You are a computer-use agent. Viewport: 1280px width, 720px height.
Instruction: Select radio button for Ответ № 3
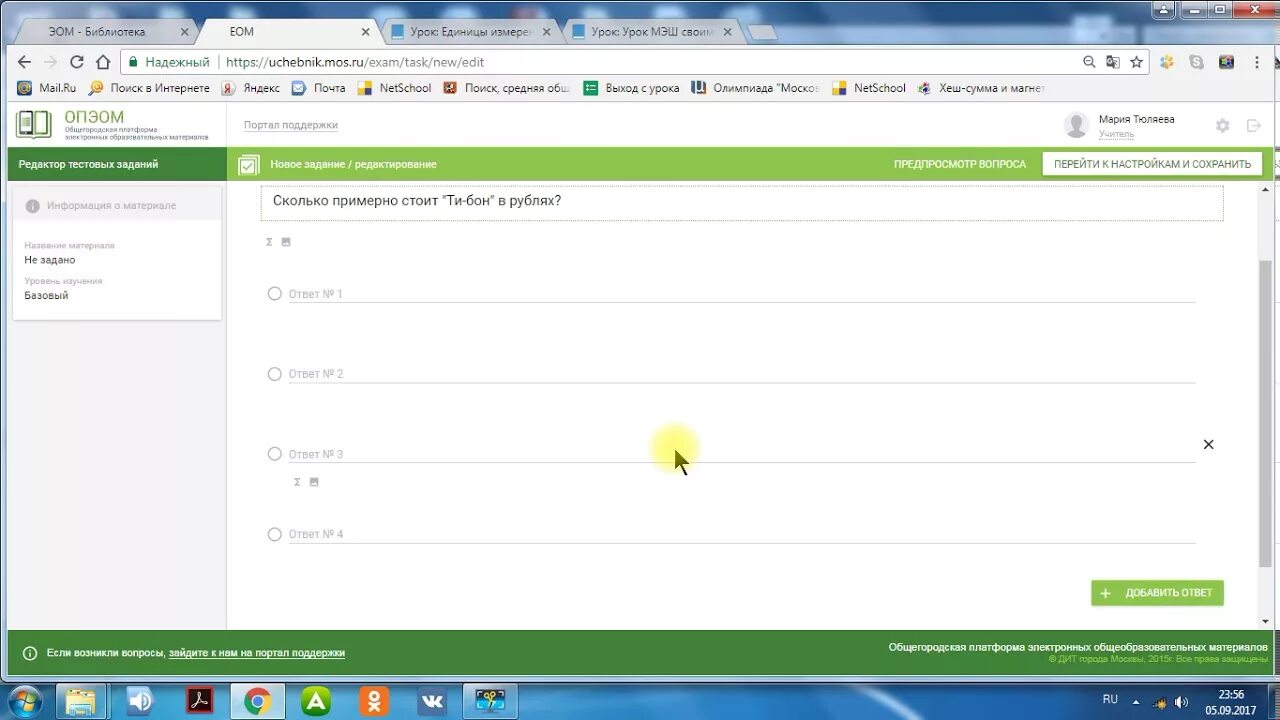click(275, 453)
